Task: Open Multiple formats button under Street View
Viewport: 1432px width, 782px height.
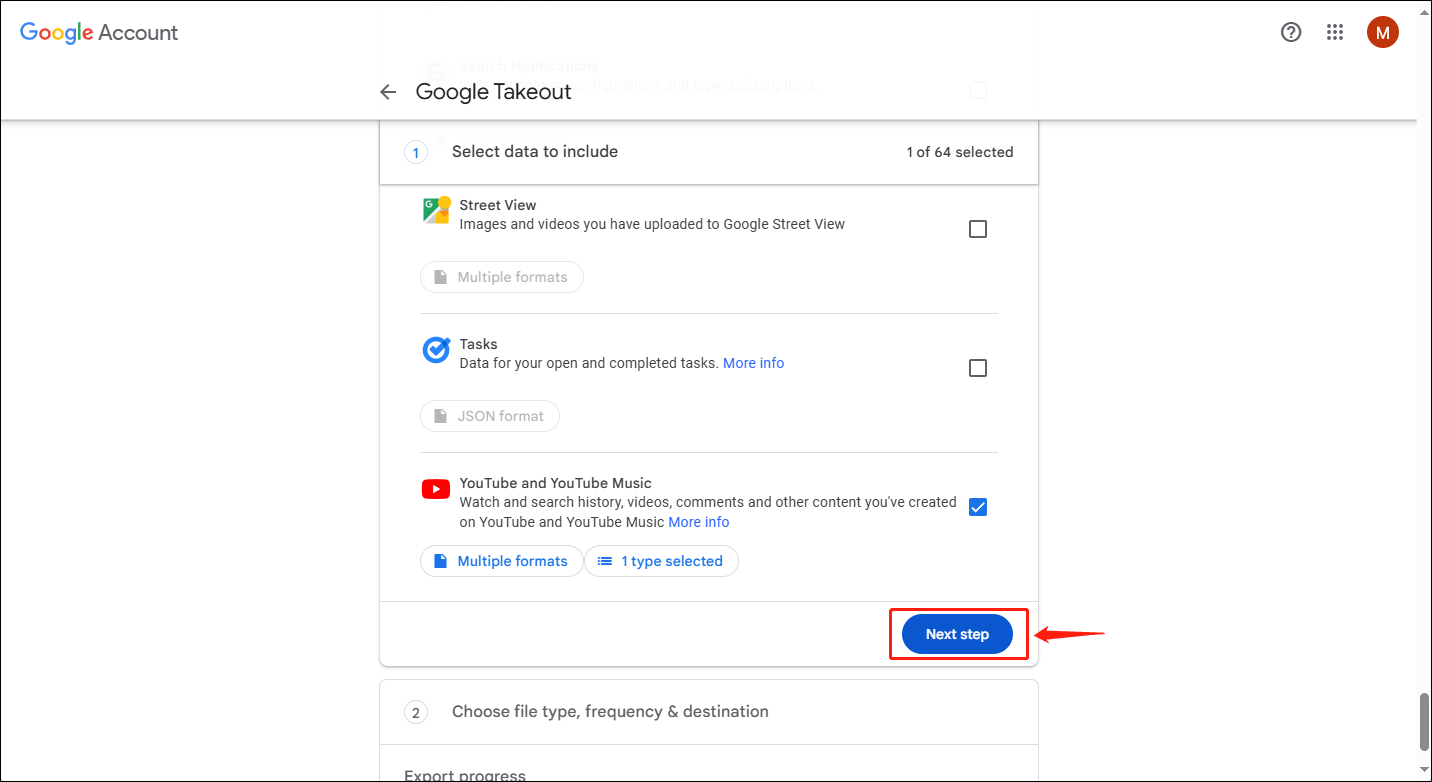Action: [502, 277]
